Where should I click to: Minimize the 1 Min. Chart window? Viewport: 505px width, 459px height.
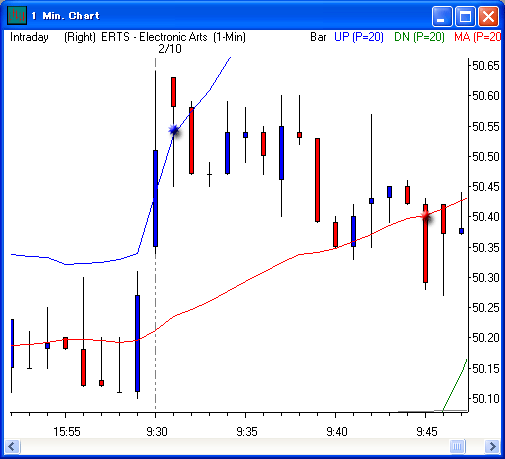[x=442, y=16]
